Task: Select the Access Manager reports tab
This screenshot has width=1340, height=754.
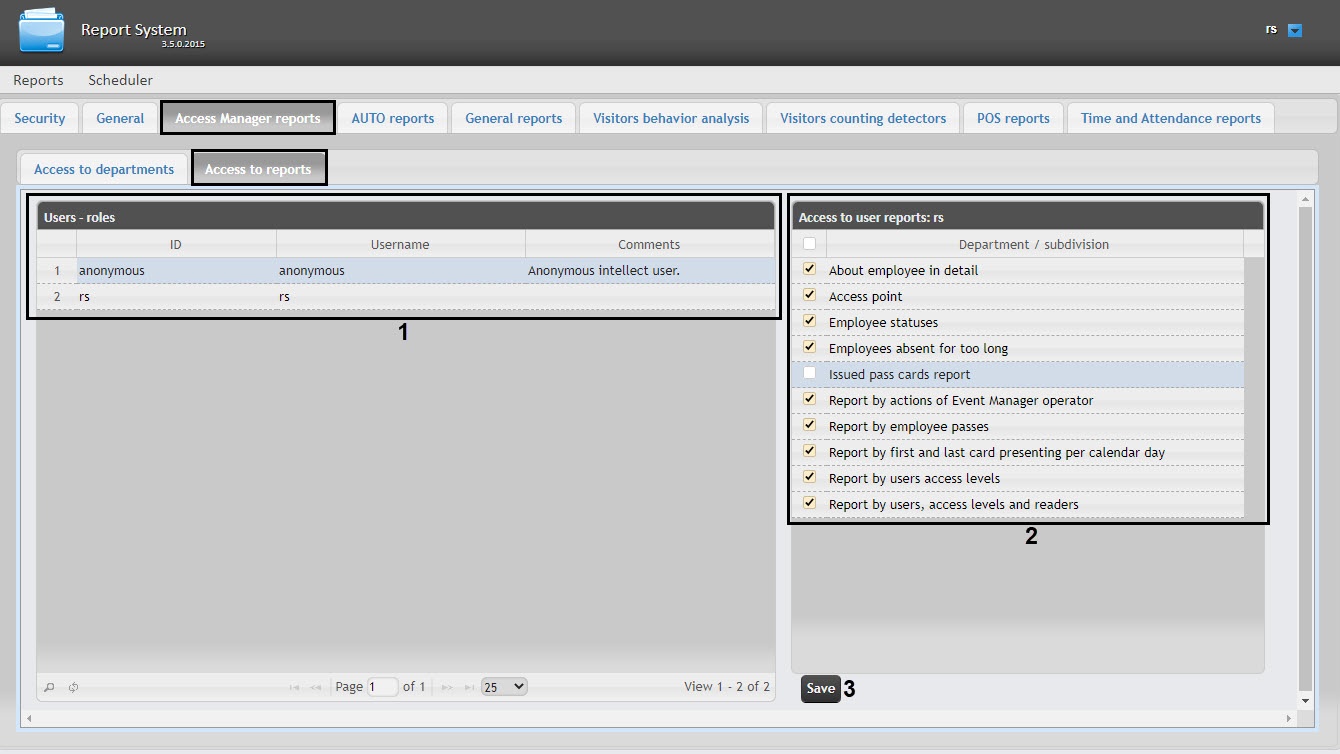Action: click(x=248, y=118)
